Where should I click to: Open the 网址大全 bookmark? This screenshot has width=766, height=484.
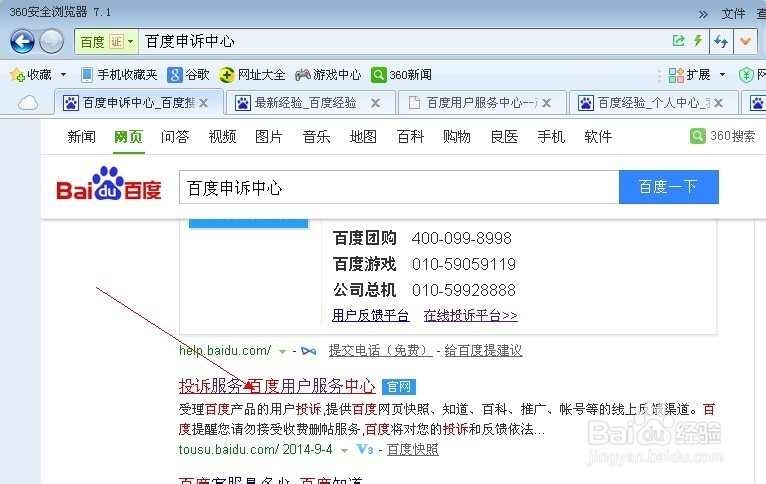click(x=252, y=75)
